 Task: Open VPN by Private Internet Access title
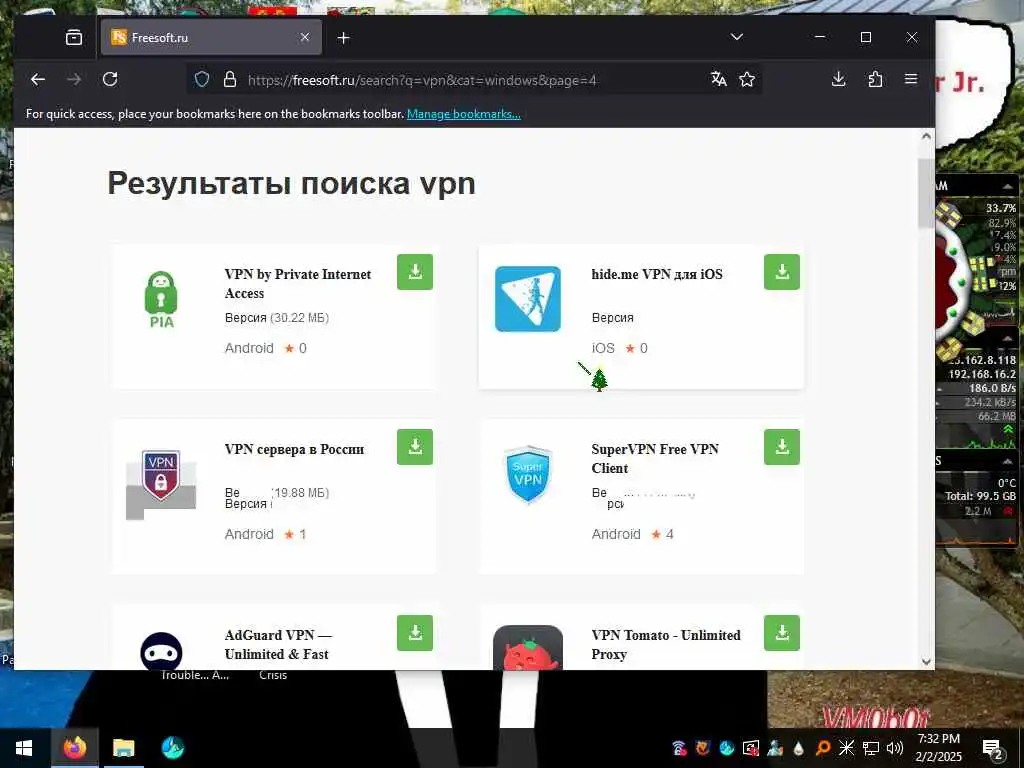point(298,283)
